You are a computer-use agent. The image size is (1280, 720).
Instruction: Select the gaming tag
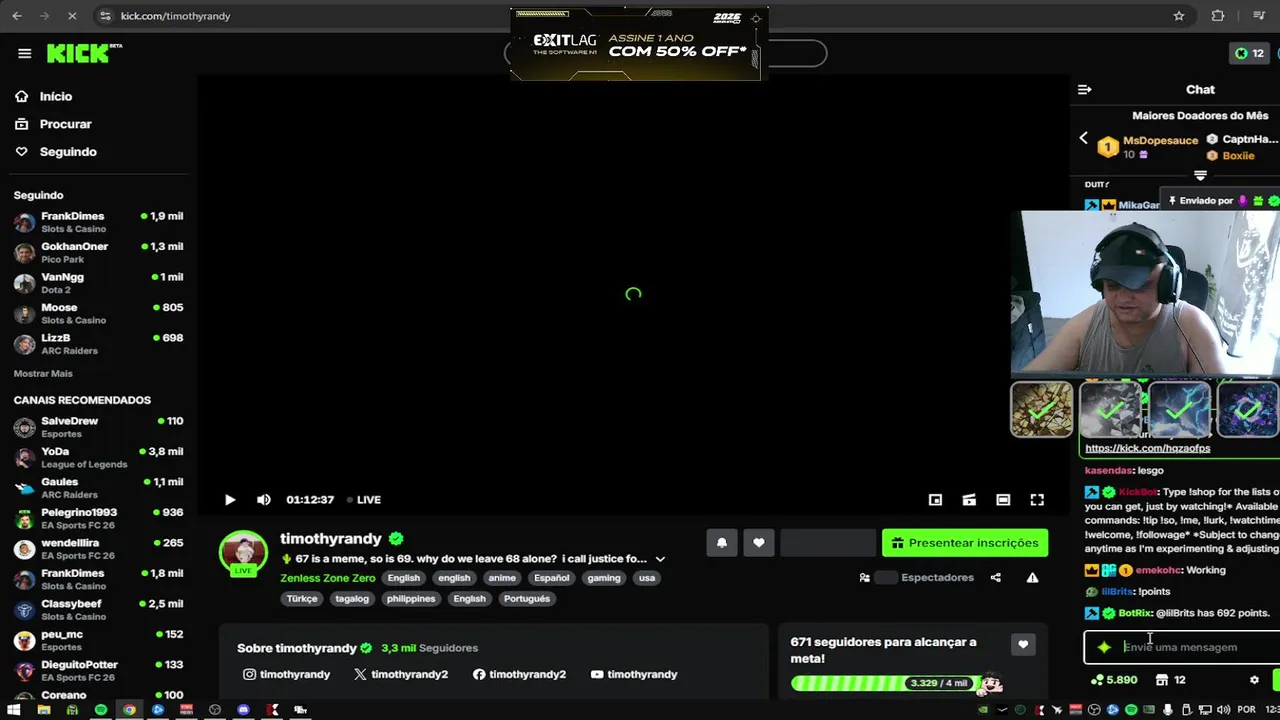(x=604, y=578)
